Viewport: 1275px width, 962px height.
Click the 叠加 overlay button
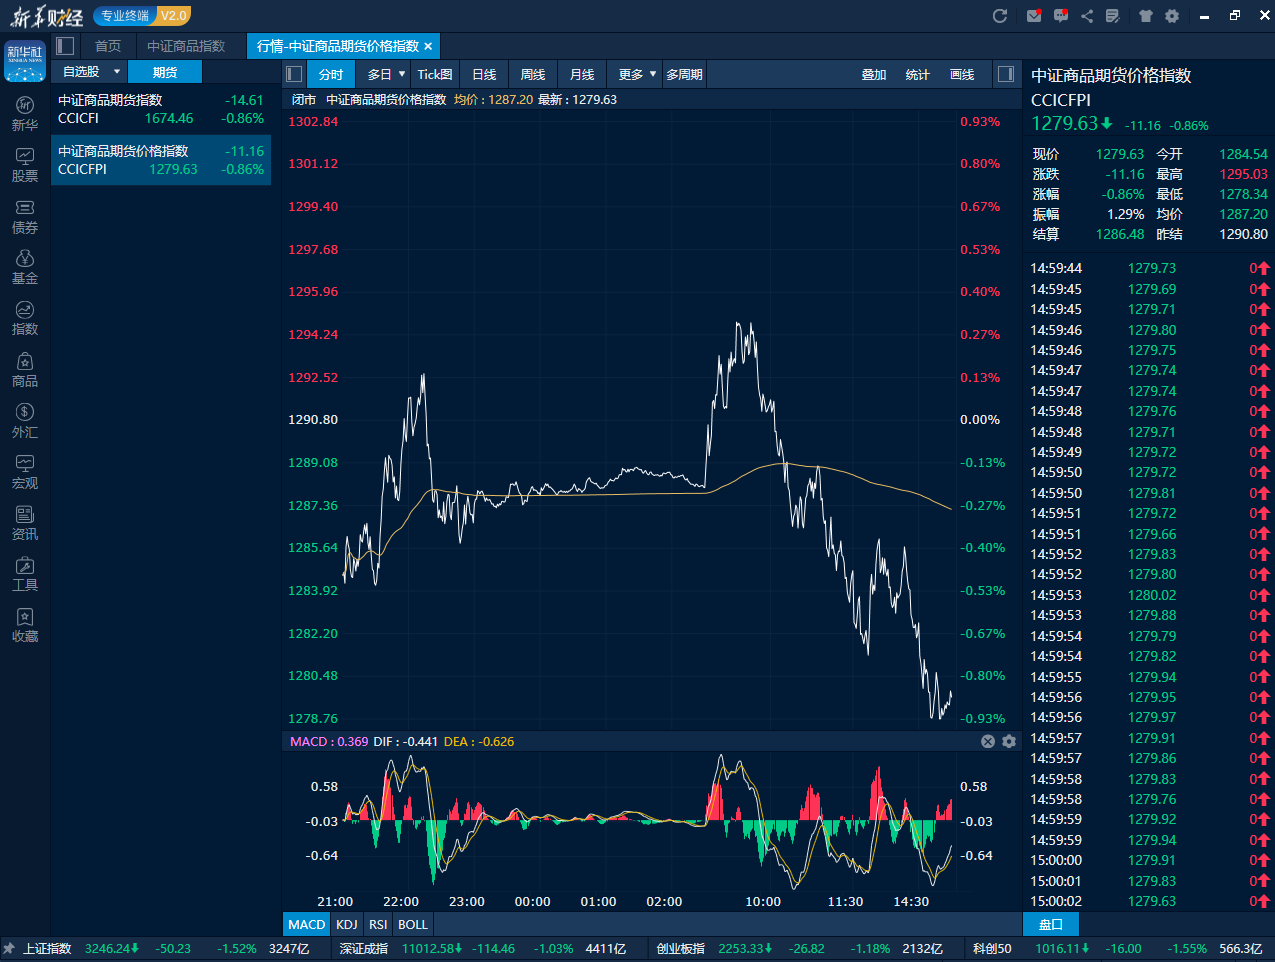coord(873,74)
